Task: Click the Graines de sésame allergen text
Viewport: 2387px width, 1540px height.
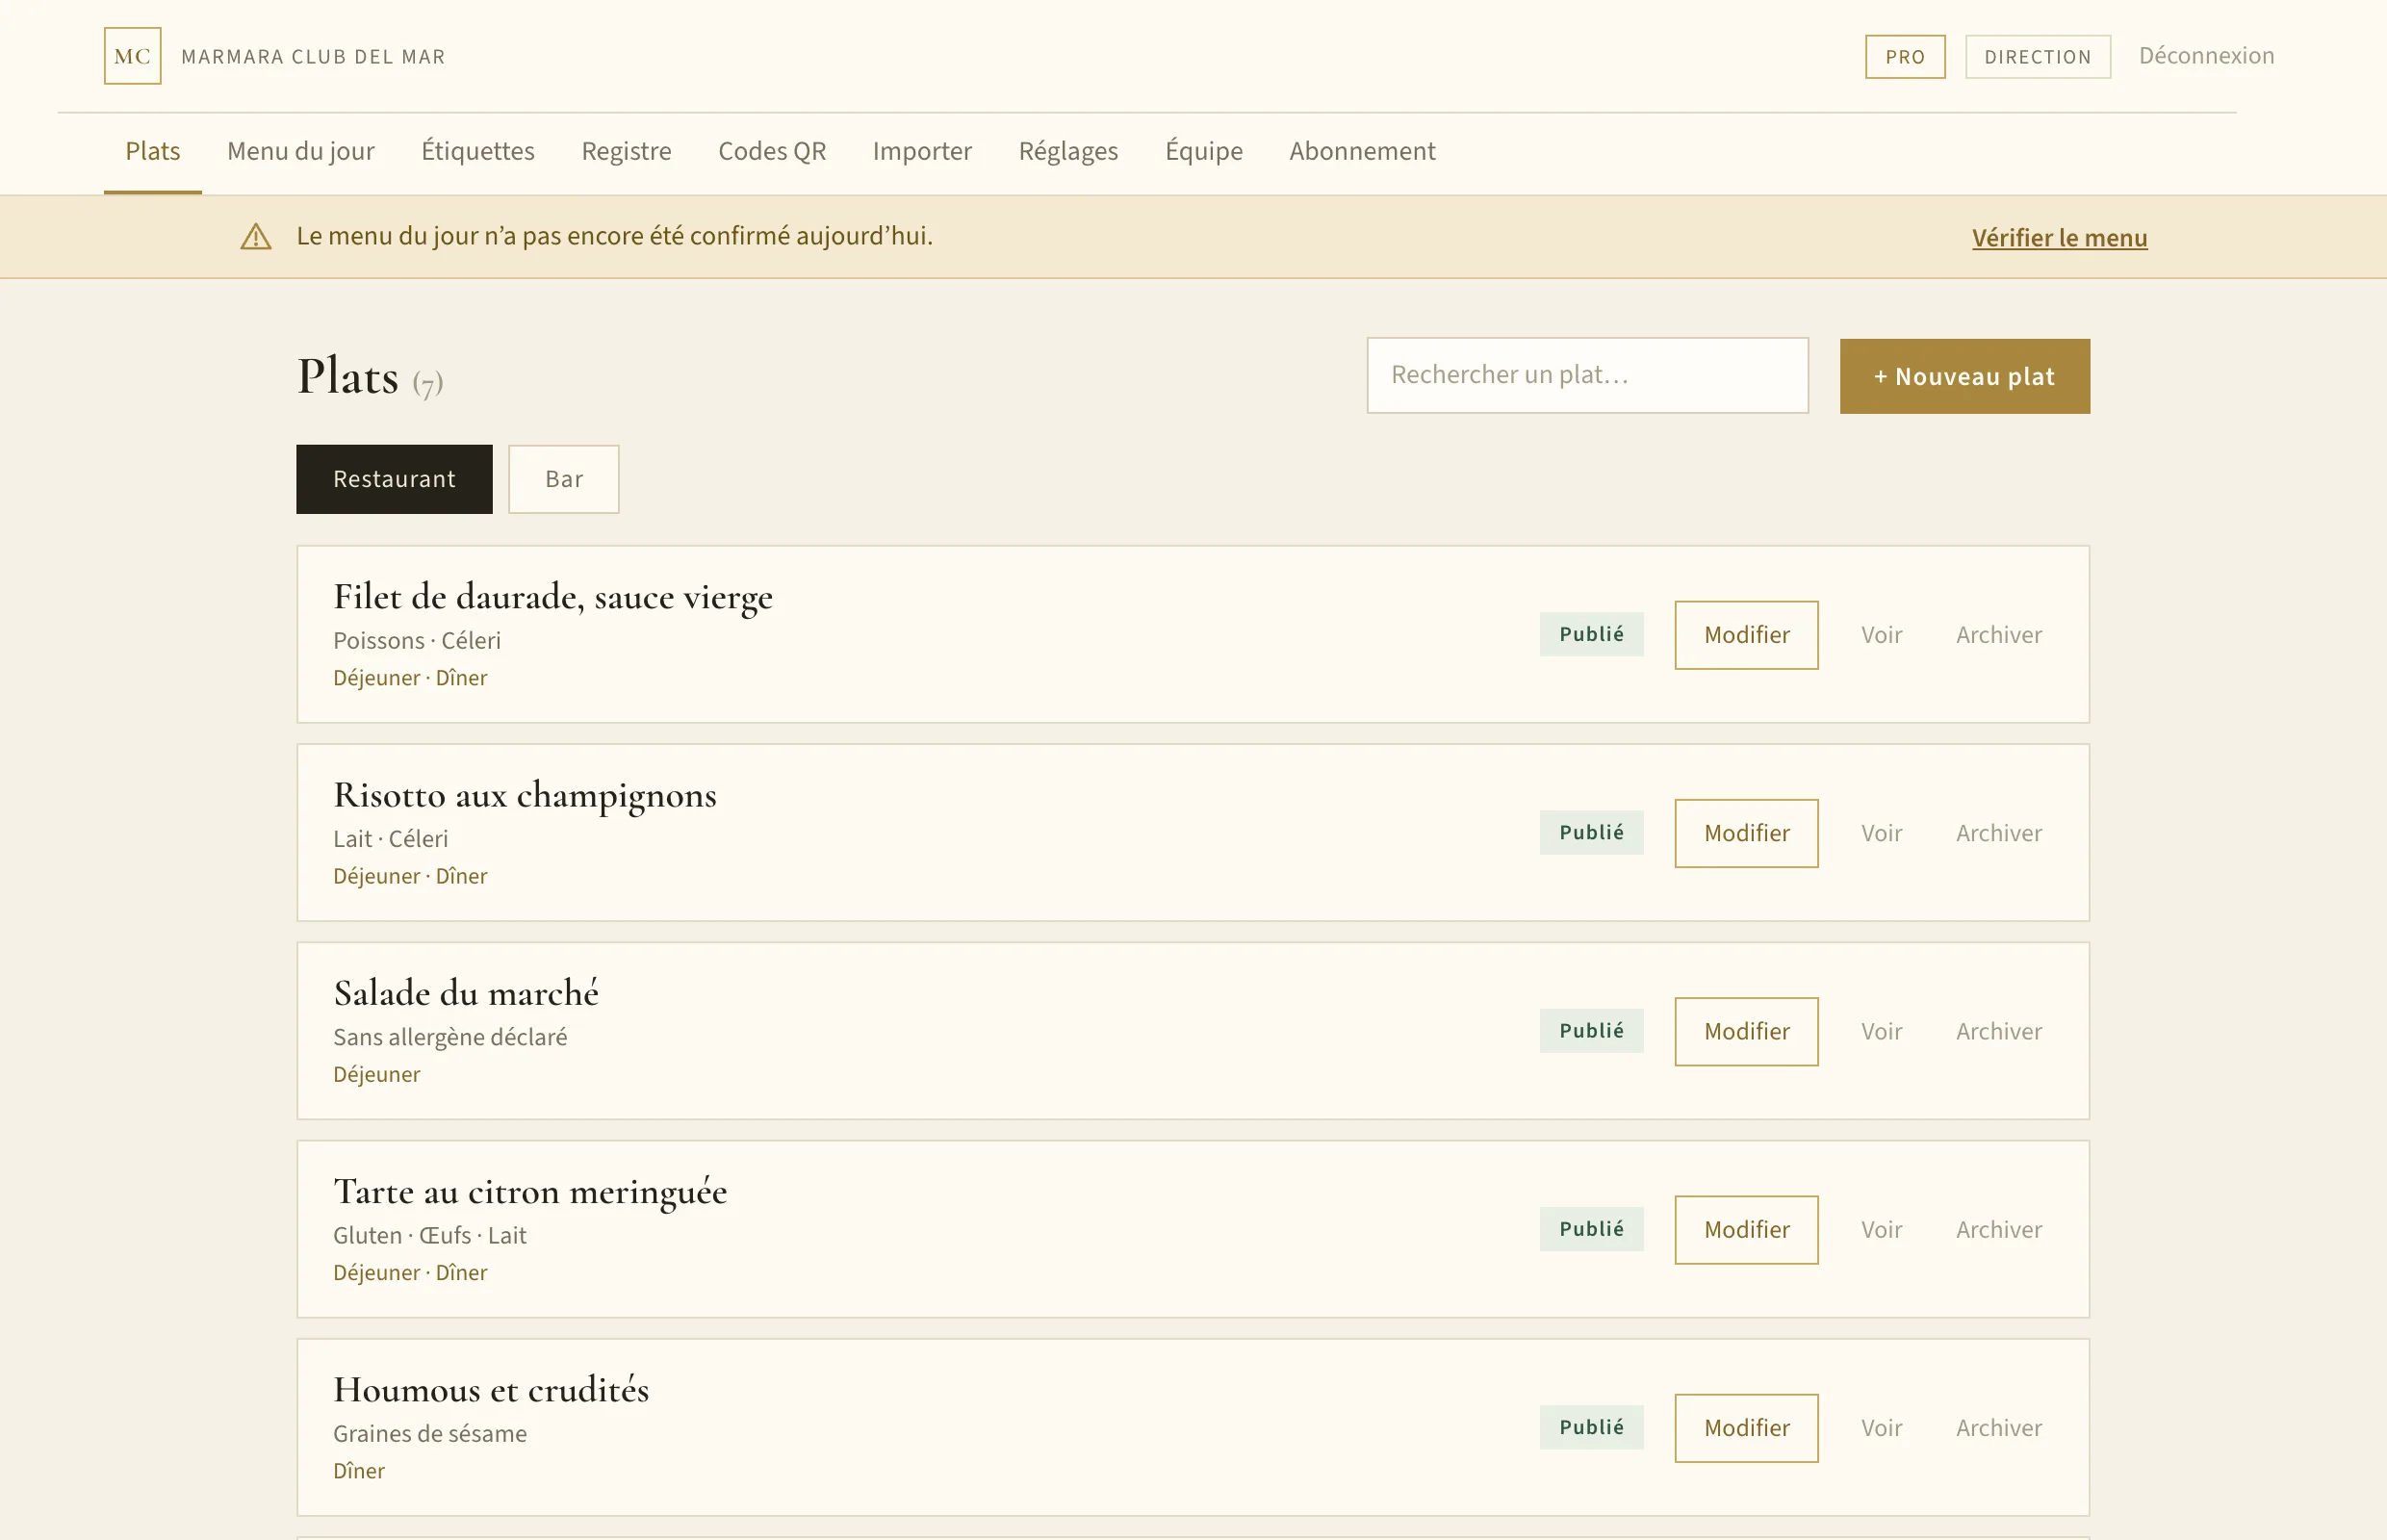Action: (x=430, y=1434)
